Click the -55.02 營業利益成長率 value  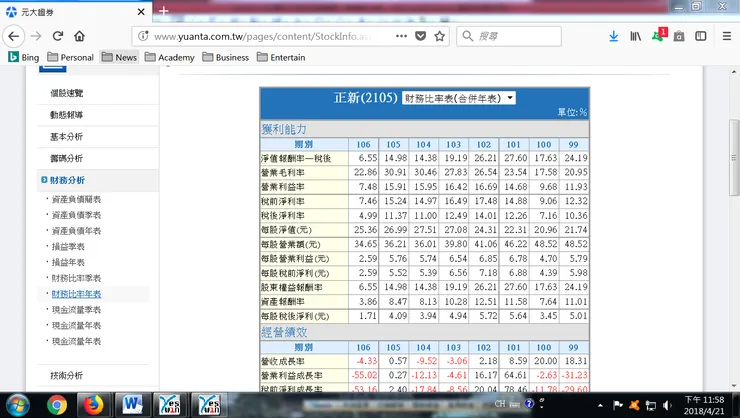(364, 376)
